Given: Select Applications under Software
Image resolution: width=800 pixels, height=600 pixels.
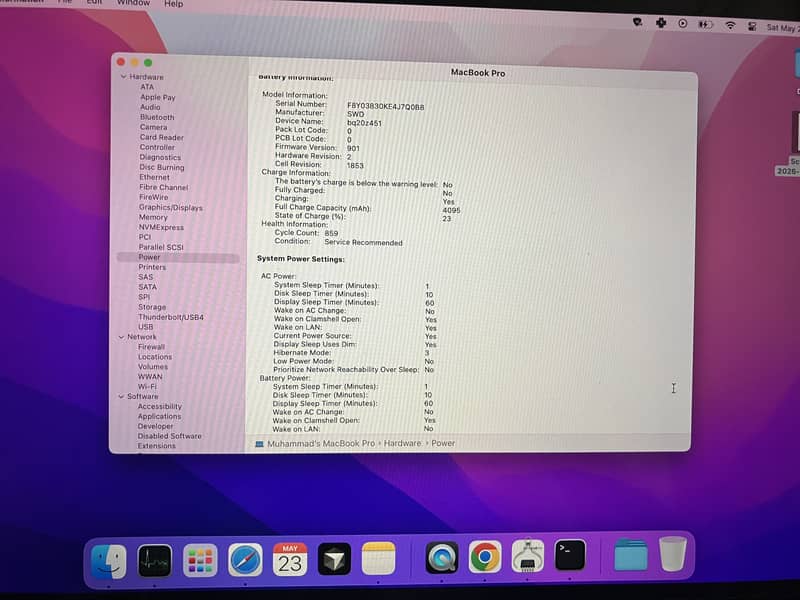Looking at the screenshot, I should [x=159, y=416].
